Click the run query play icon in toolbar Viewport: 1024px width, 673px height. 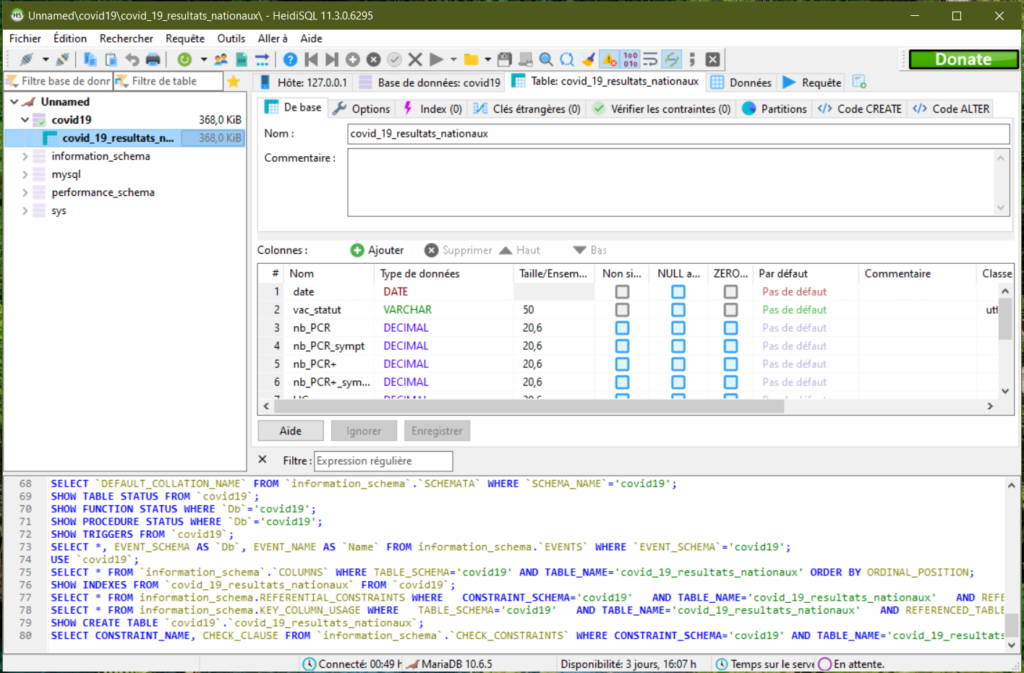click(x=436, y=60)
